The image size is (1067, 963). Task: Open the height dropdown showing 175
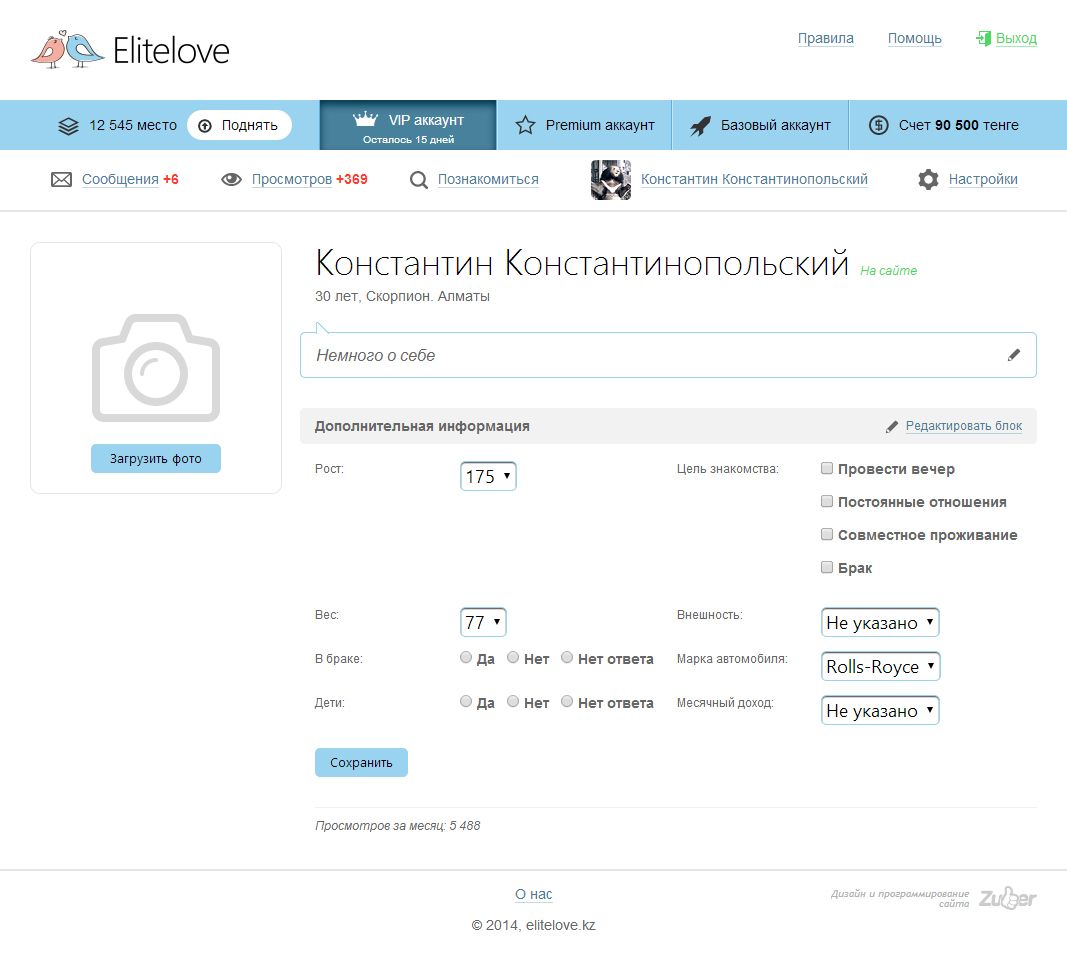point(488,477)
